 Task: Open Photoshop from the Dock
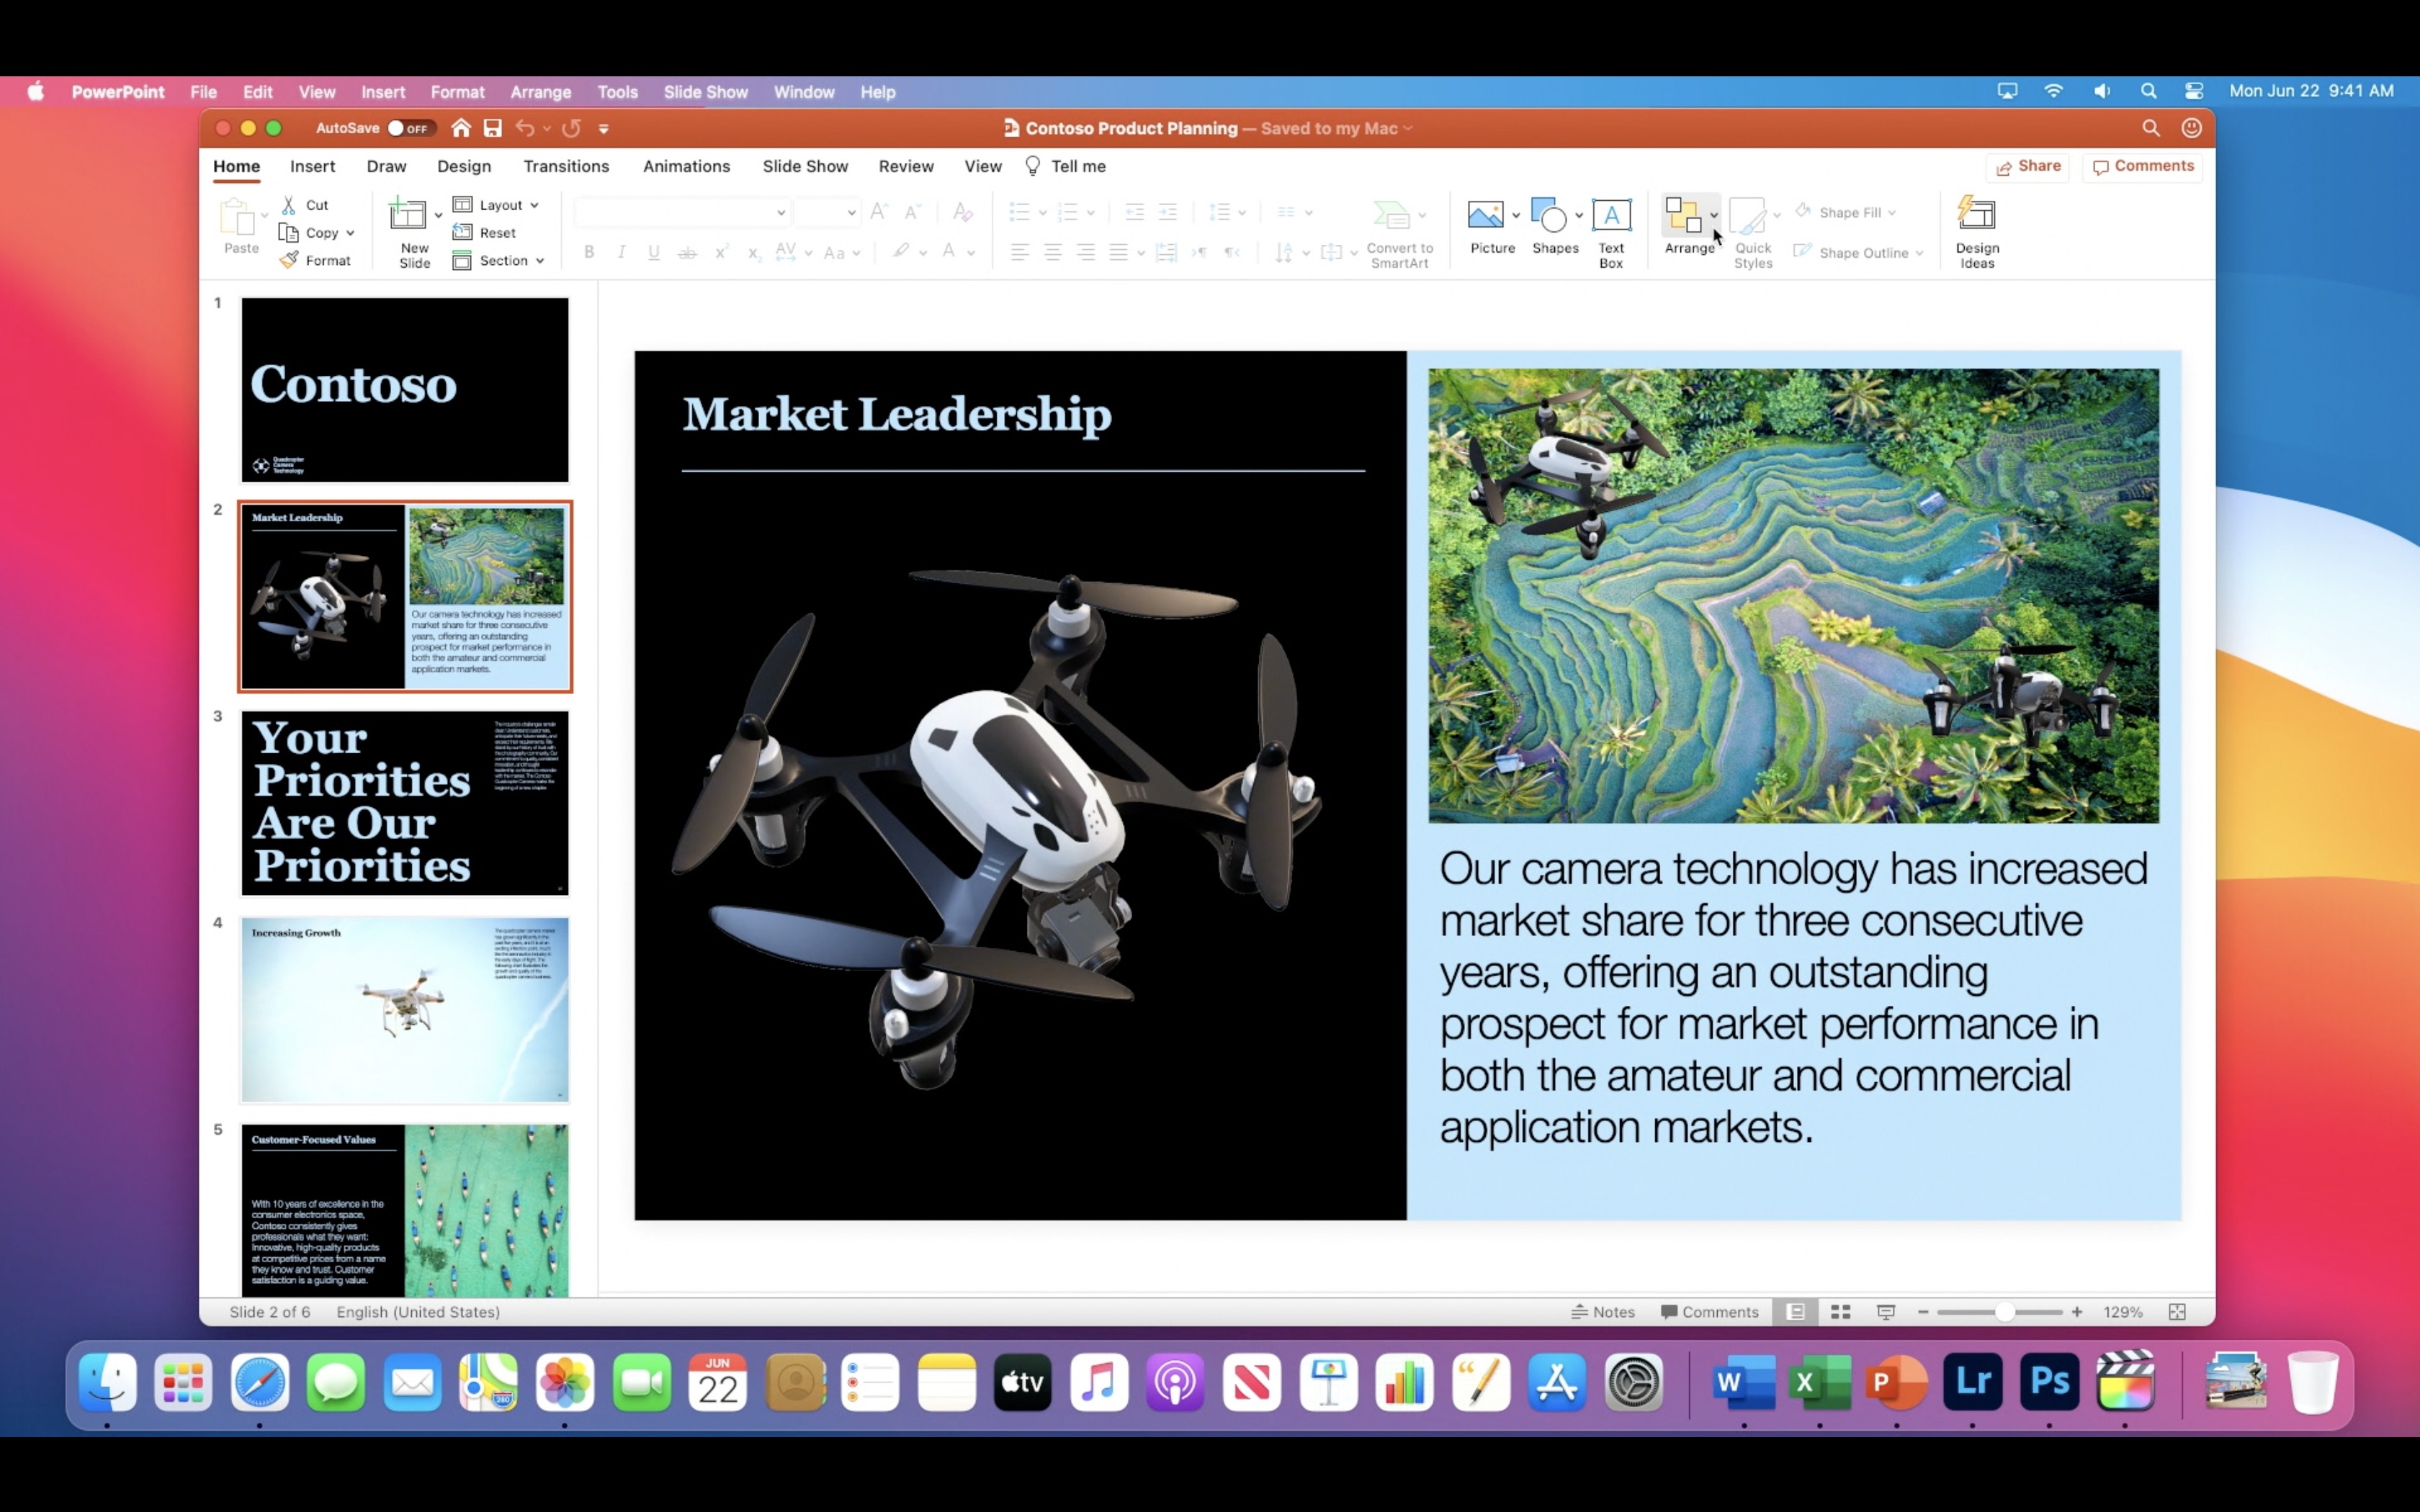[x=2049, y=1382]
